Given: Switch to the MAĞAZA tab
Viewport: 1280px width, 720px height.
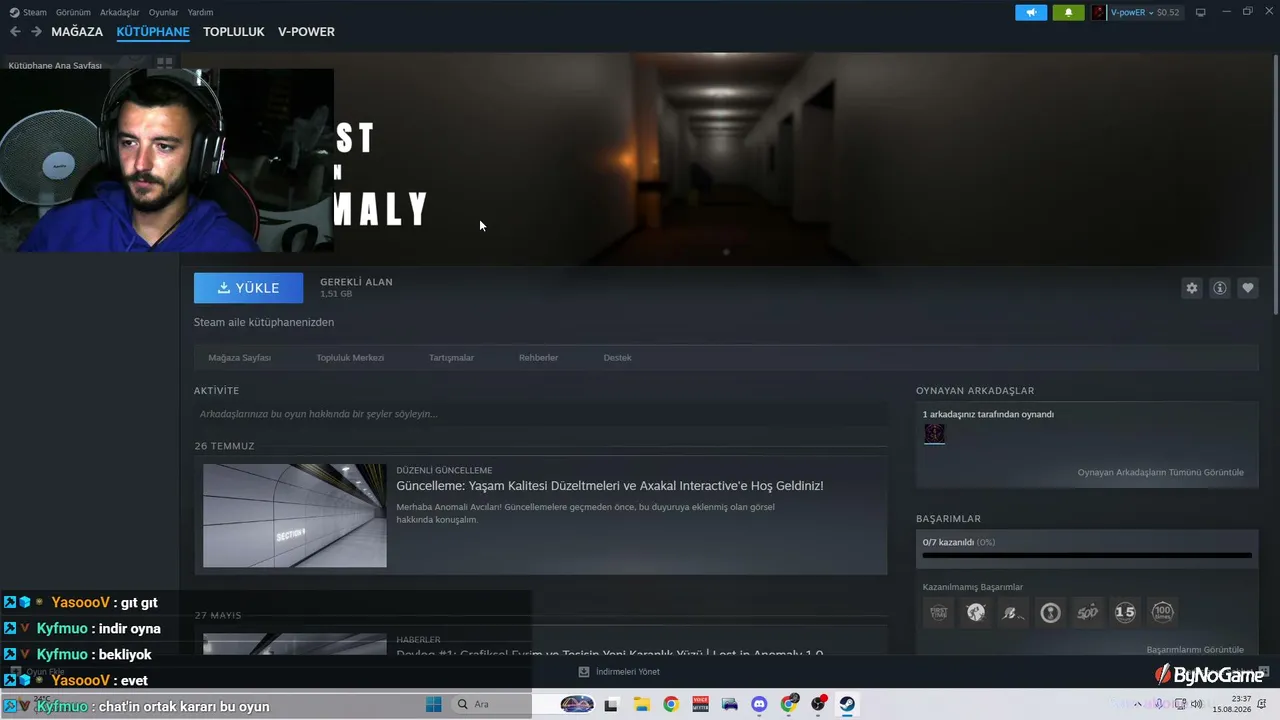Looking at the screenshot, I should (77, 32).
